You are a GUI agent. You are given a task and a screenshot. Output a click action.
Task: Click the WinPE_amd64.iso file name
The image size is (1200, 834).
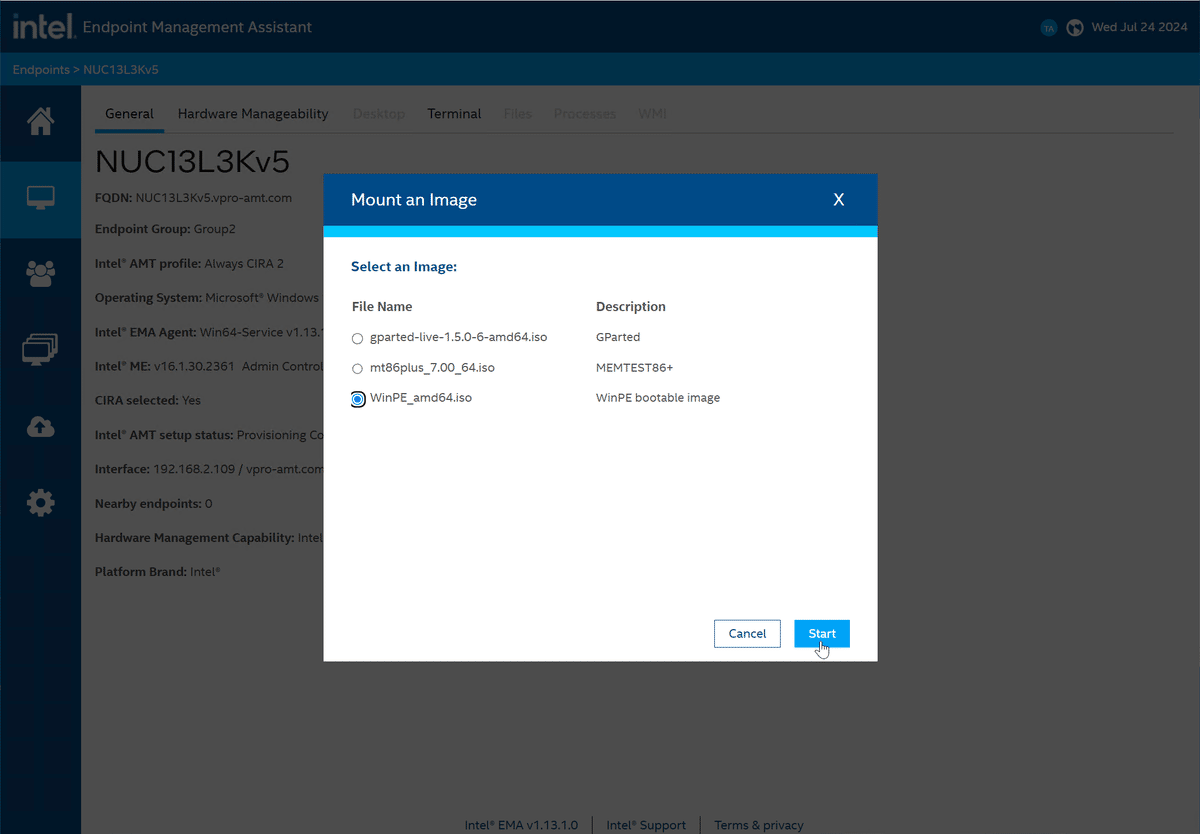(421, 398)
